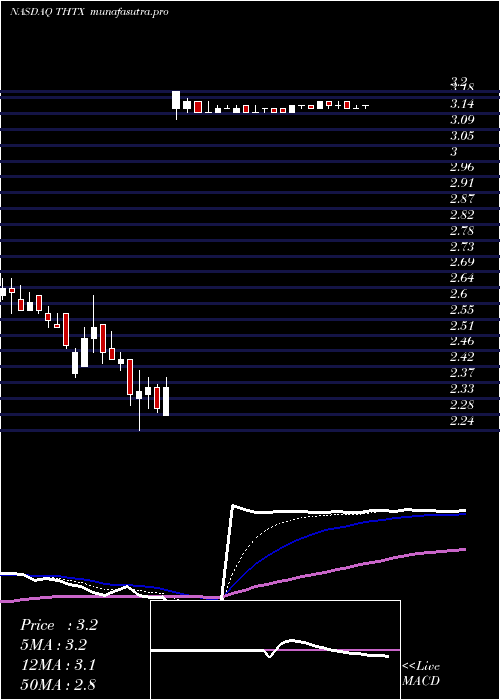
Task: Select the 3.14 price axis label
Action: click(462, 104)
